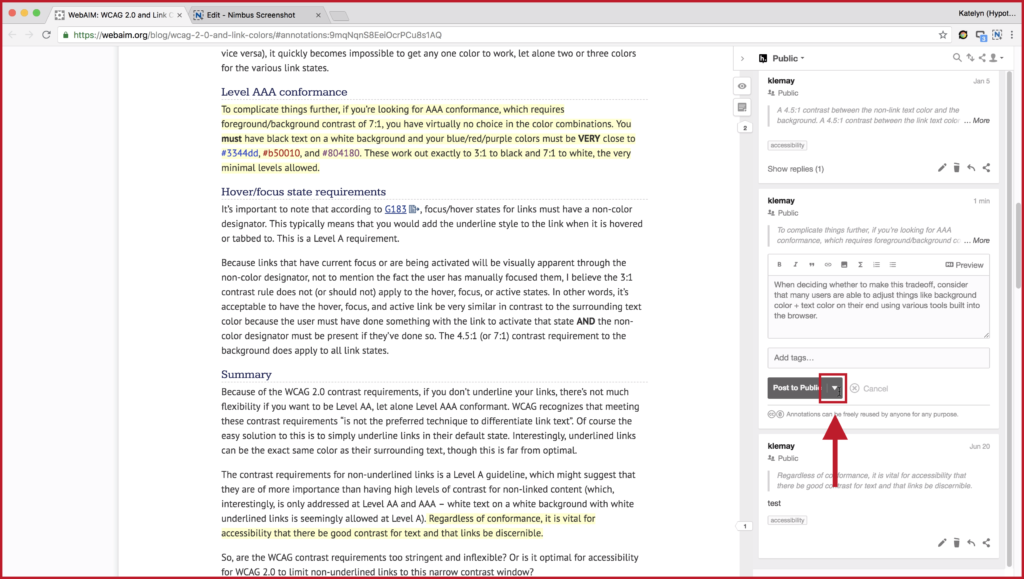The image size is (1024, 579).
Task: Expand the 1 min annotation quote with More
Action: tap(980, 241)
